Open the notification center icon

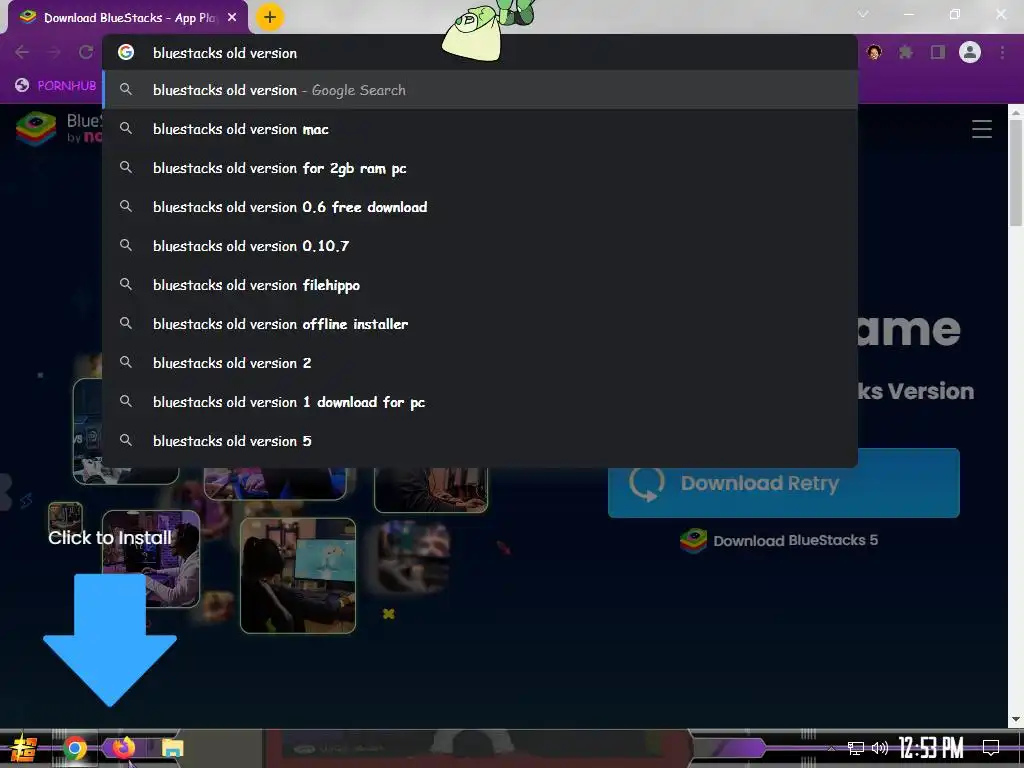pyautogui.click(x=991, y=748)
